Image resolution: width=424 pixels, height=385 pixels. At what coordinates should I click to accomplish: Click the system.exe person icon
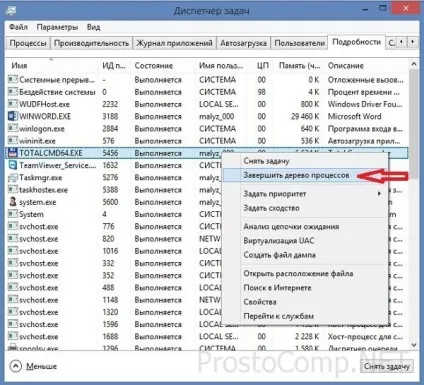pos(13,202)
